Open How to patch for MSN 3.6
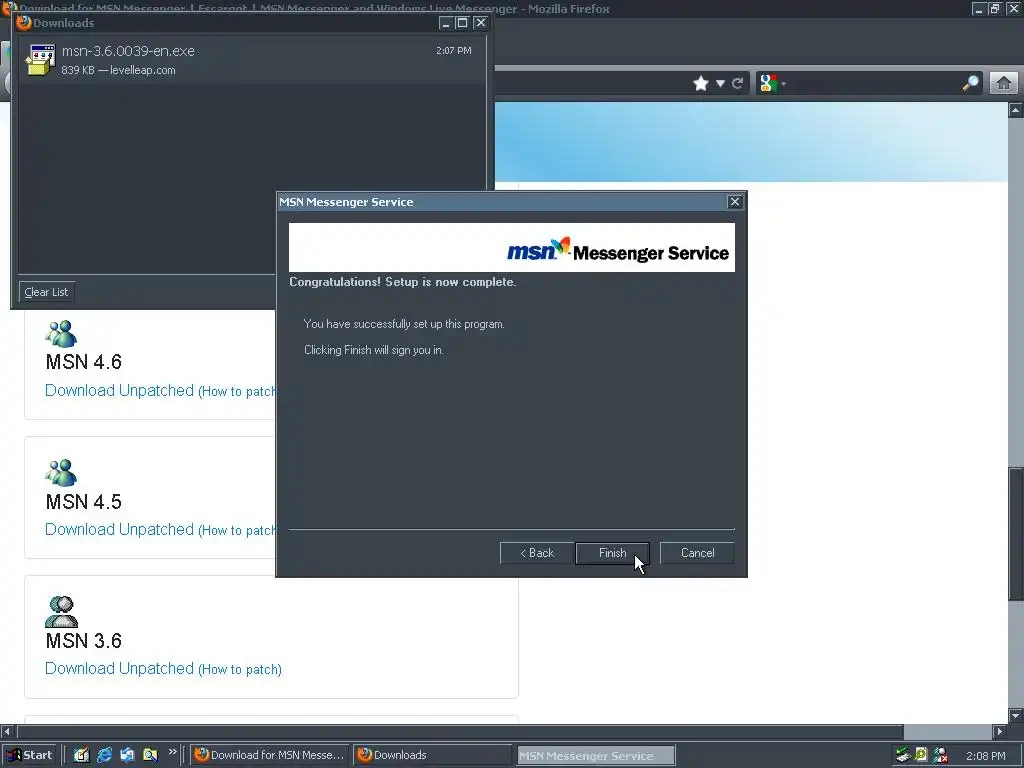1024x768 pixels. [240, 669]
